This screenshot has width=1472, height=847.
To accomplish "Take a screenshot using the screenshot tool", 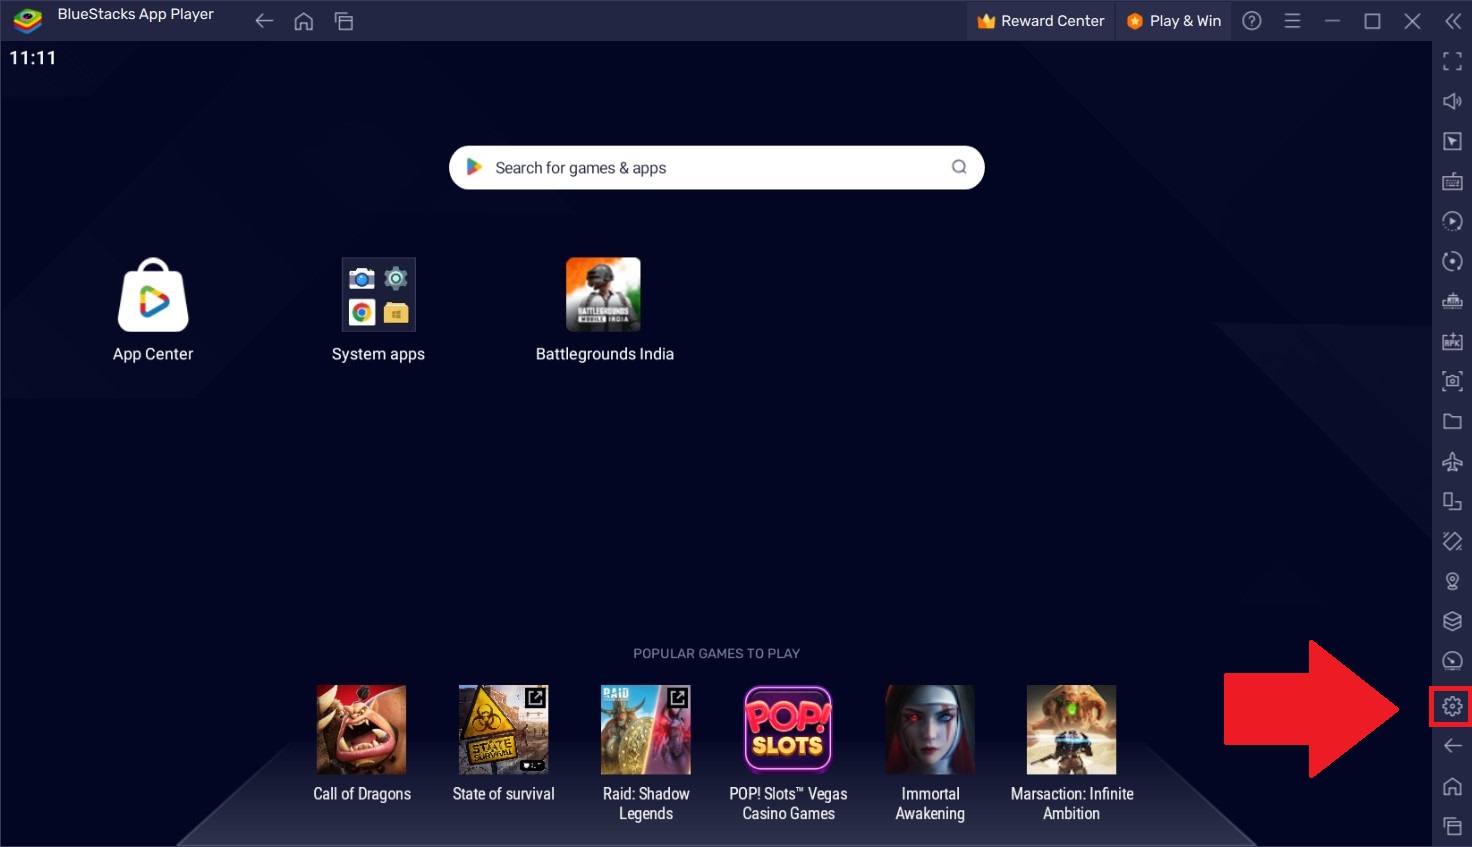I will pos(1452,381).
